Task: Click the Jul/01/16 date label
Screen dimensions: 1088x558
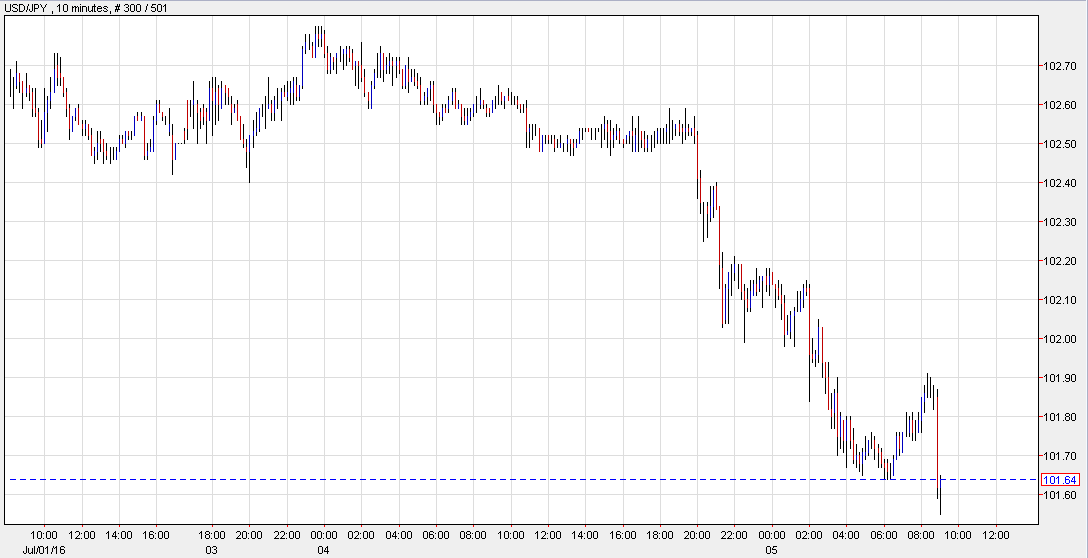Action: [x=45, y=550]
